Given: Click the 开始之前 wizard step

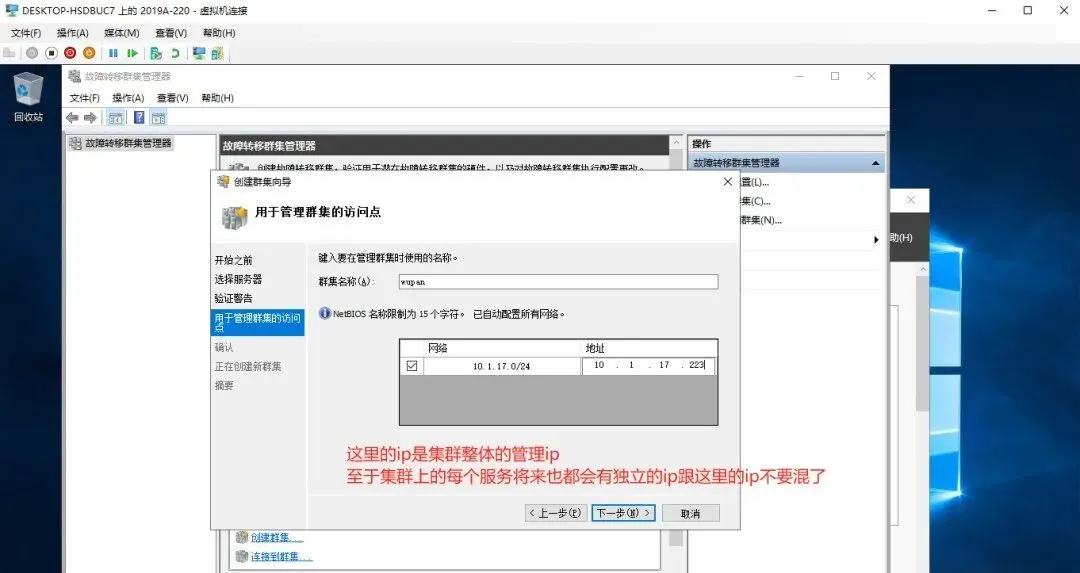Looking at the screenshot, I should coord(233,260).
